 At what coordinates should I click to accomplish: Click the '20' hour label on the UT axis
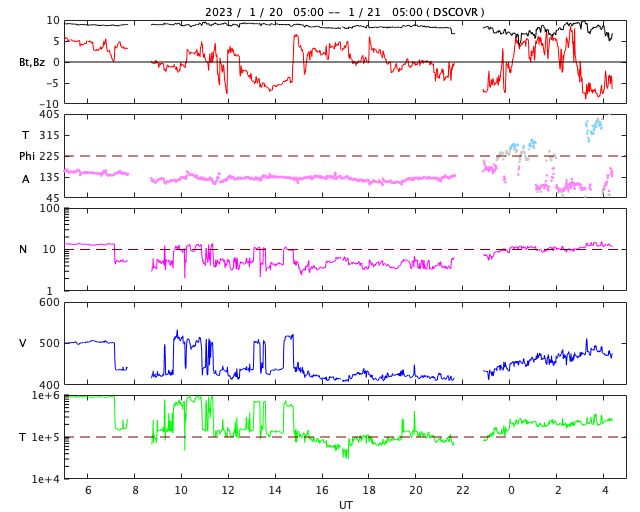(x=416, y=490)
